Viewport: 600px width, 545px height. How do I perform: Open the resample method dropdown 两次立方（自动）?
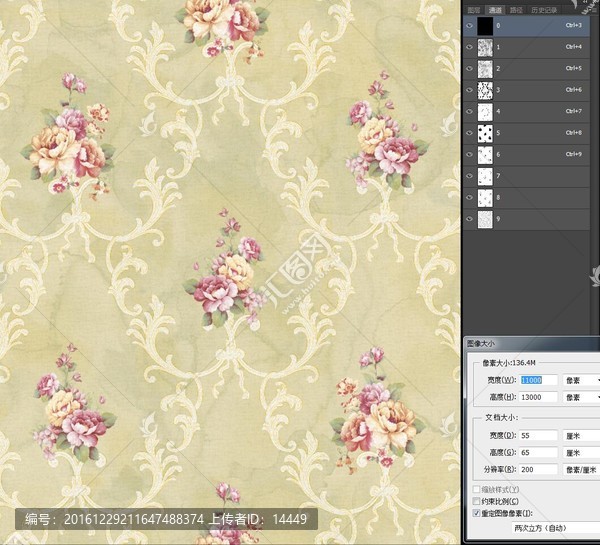click(x=556, y=528)
